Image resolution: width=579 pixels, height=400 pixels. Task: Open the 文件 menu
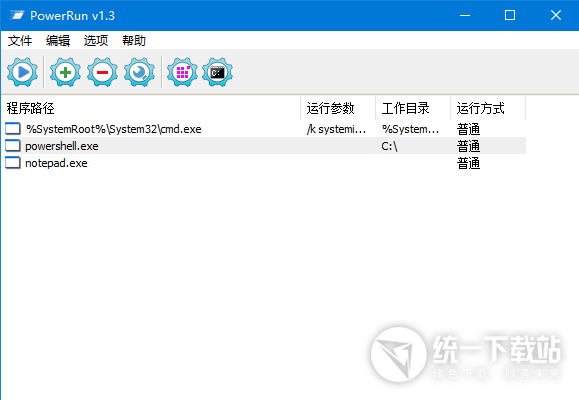(20, 41)
